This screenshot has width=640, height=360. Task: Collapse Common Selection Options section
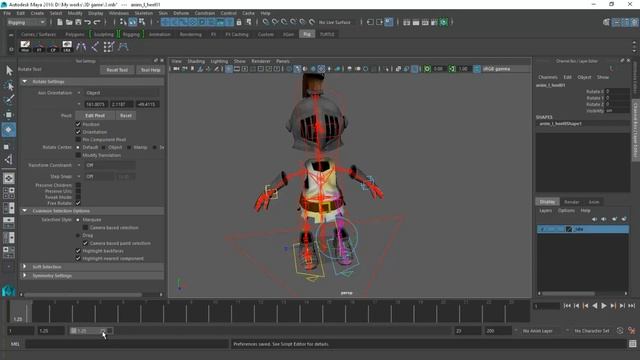24,211
